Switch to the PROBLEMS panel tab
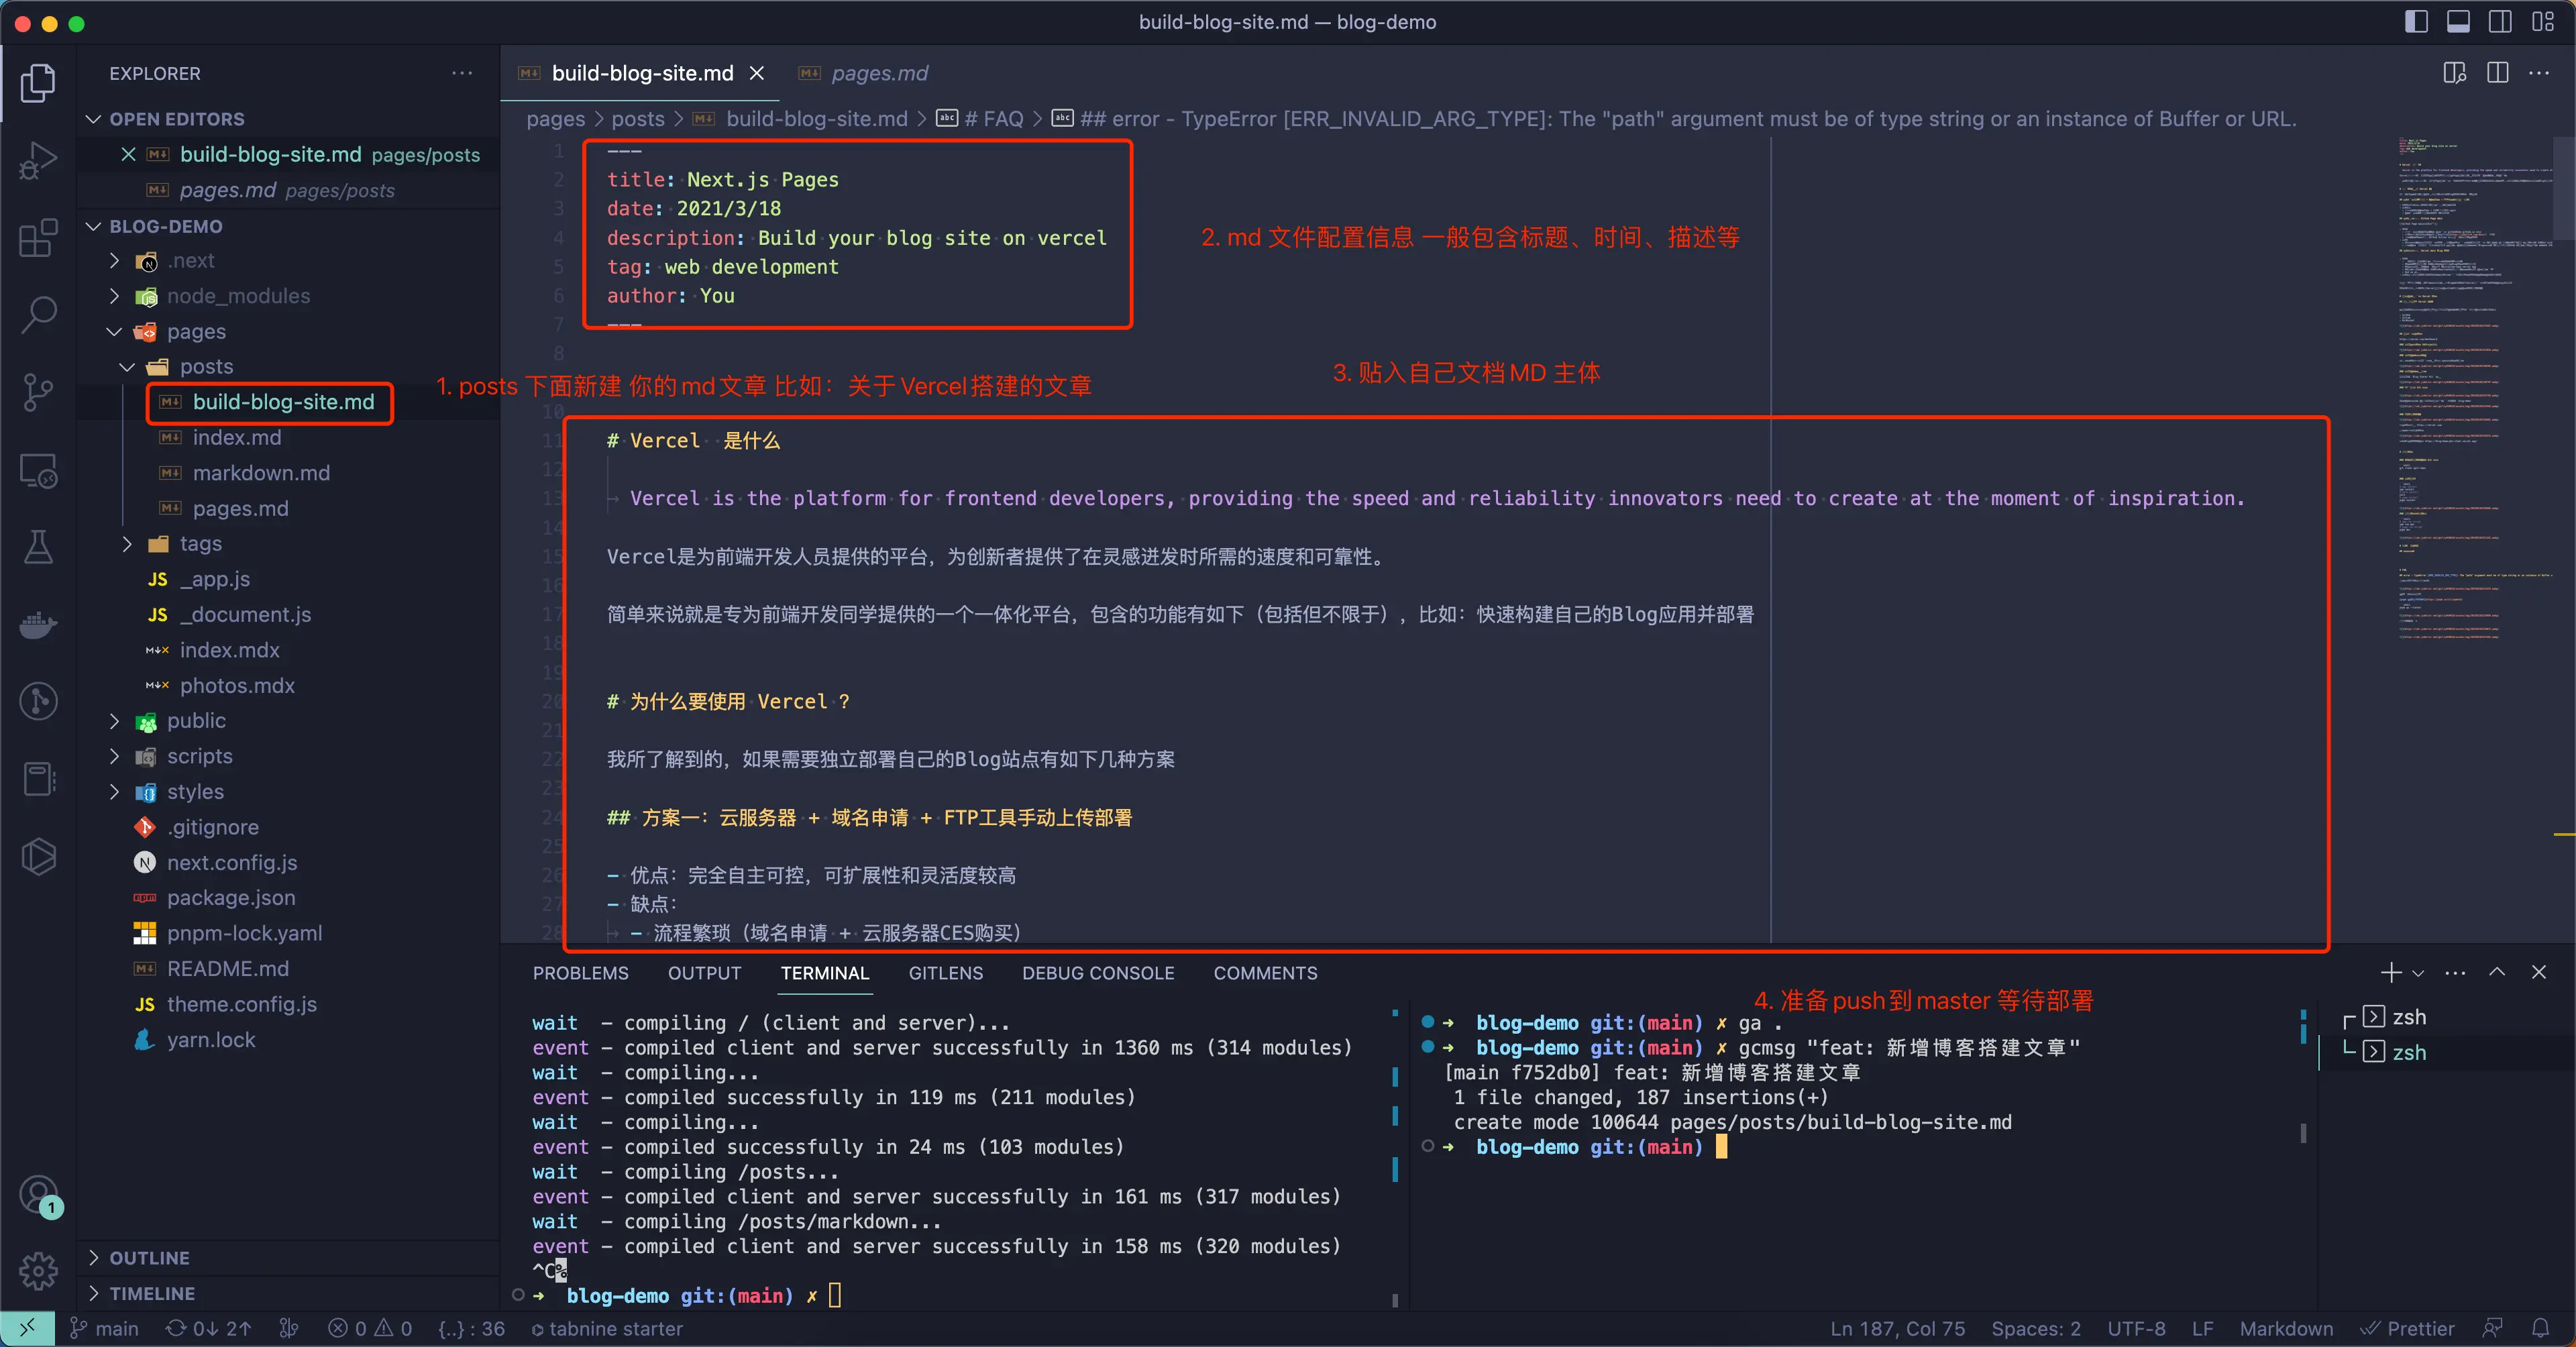Screen dimensions: 2576x1347 point(580,973)
